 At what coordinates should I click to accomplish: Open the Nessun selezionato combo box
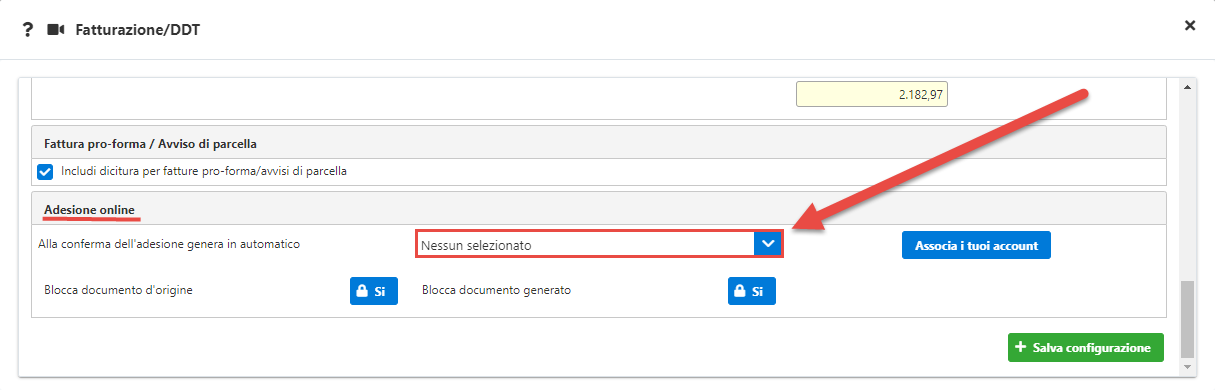[599, 244]
